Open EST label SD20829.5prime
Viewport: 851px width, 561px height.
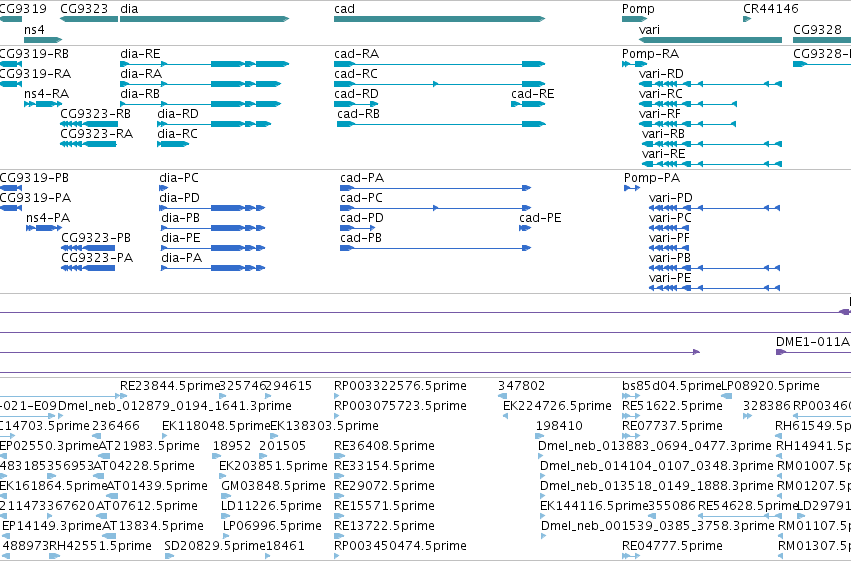[x=215, y=546]
